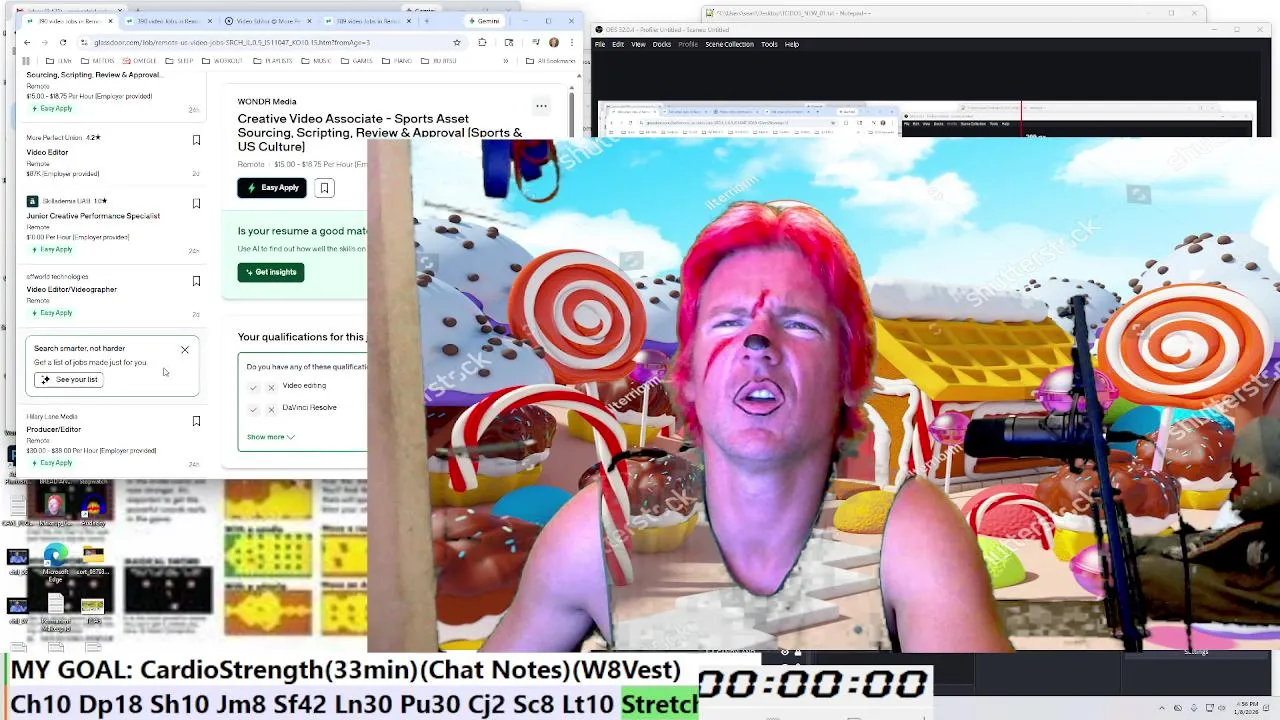
Task: Click the bookmark button next to Easy Apply
Action: click(324, 188)
